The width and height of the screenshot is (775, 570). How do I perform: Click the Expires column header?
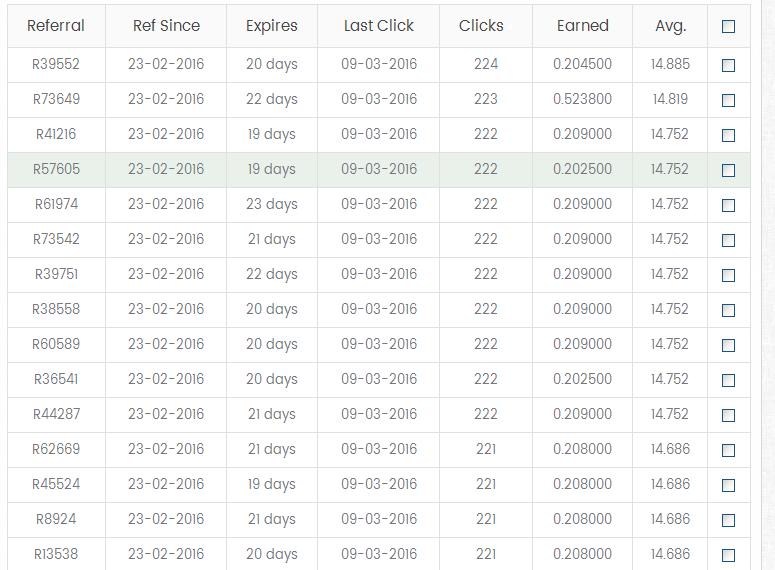[x=272, y=26]
